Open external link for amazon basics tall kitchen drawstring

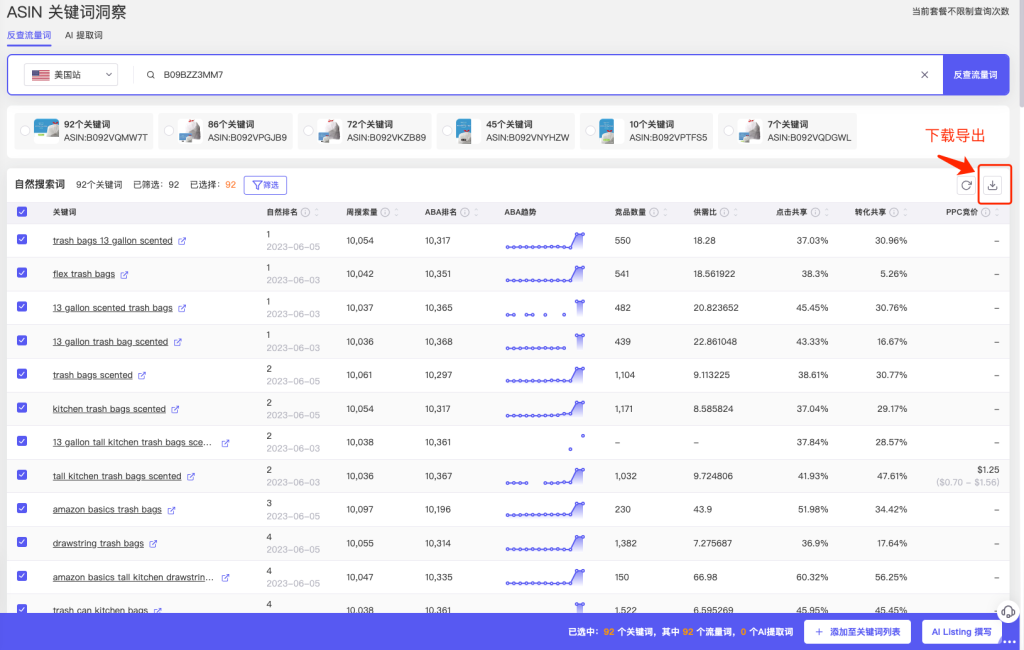225,578
